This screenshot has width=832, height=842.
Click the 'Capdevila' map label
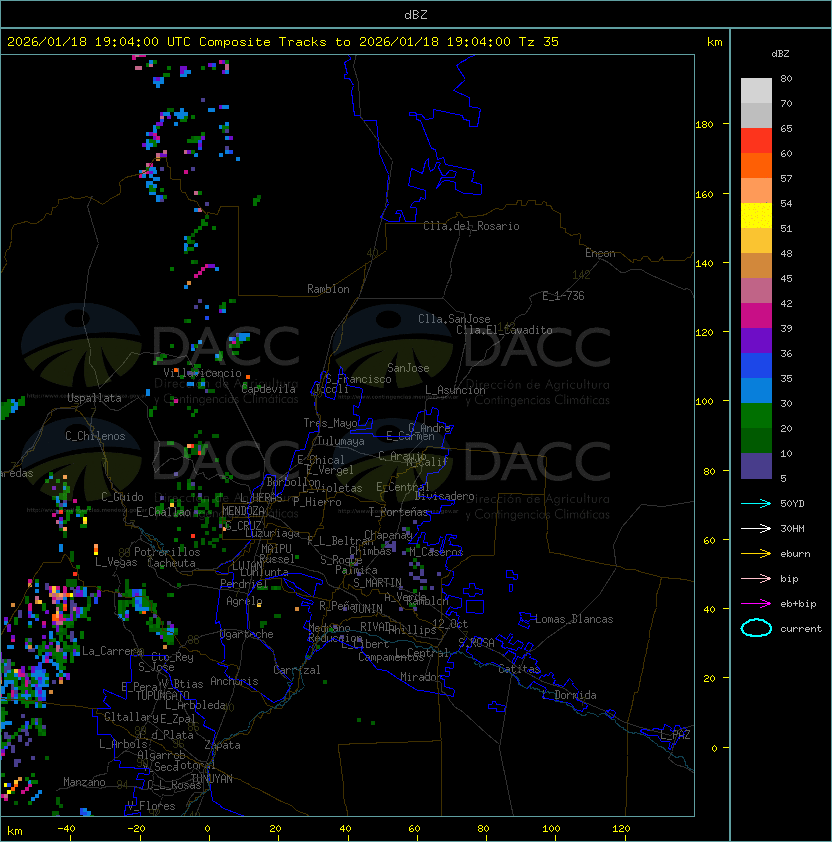coord(268,389)
